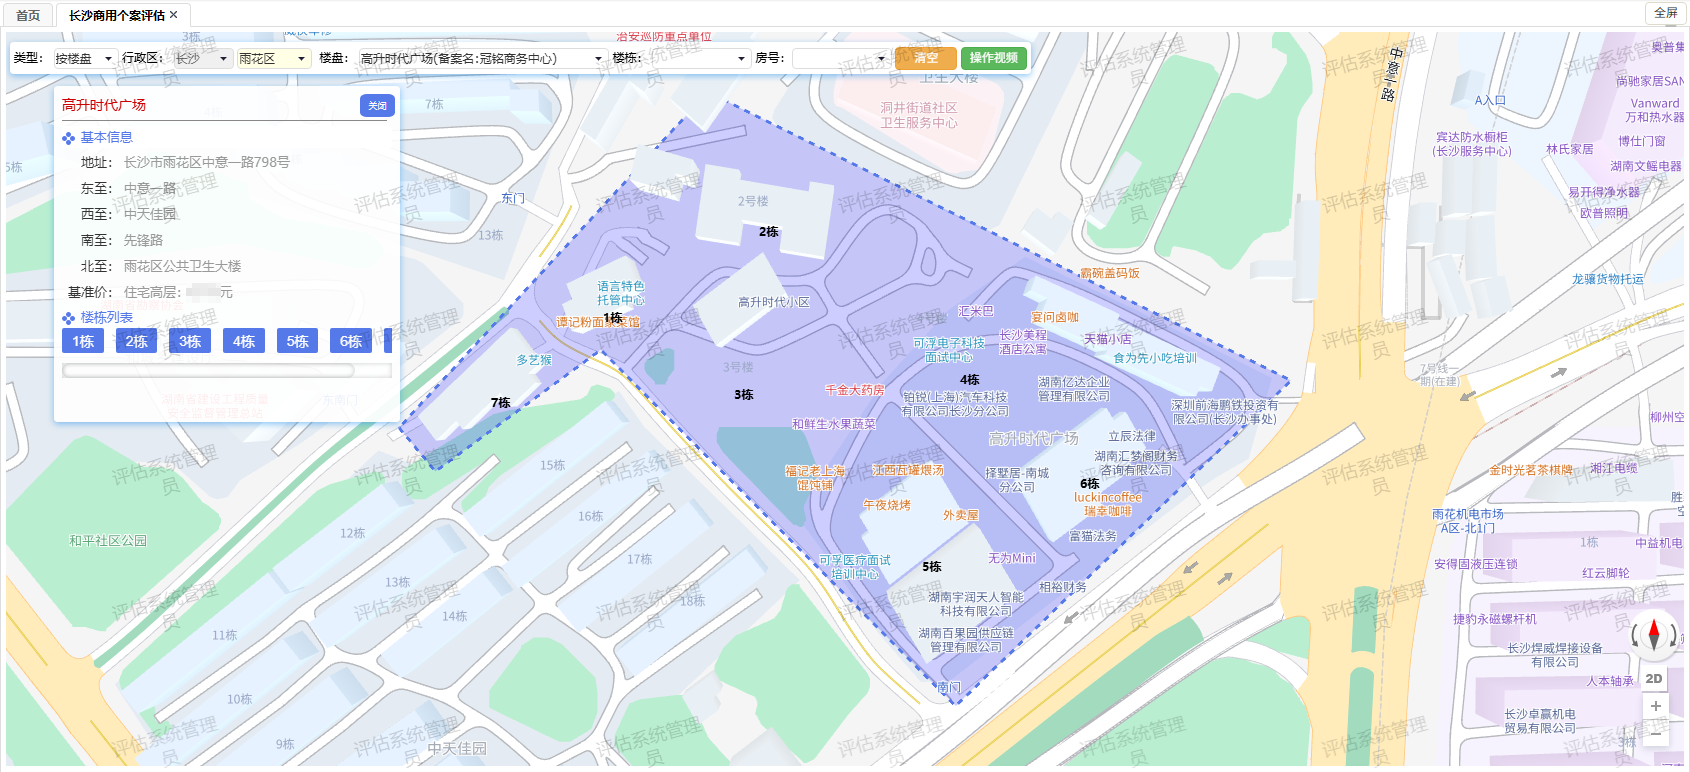Click 金时光茗茶棋牌 map label
This screenshot has width=1690, height=772.
click(x=1530, y=470)
